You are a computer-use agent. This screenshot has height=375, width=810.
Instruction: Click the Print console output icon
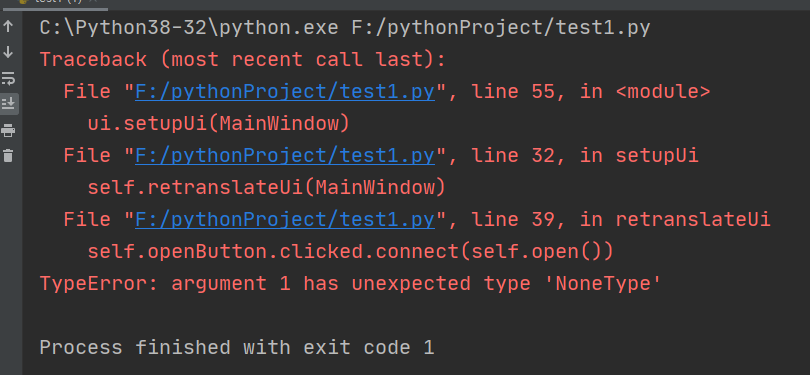tap(8, 131)
